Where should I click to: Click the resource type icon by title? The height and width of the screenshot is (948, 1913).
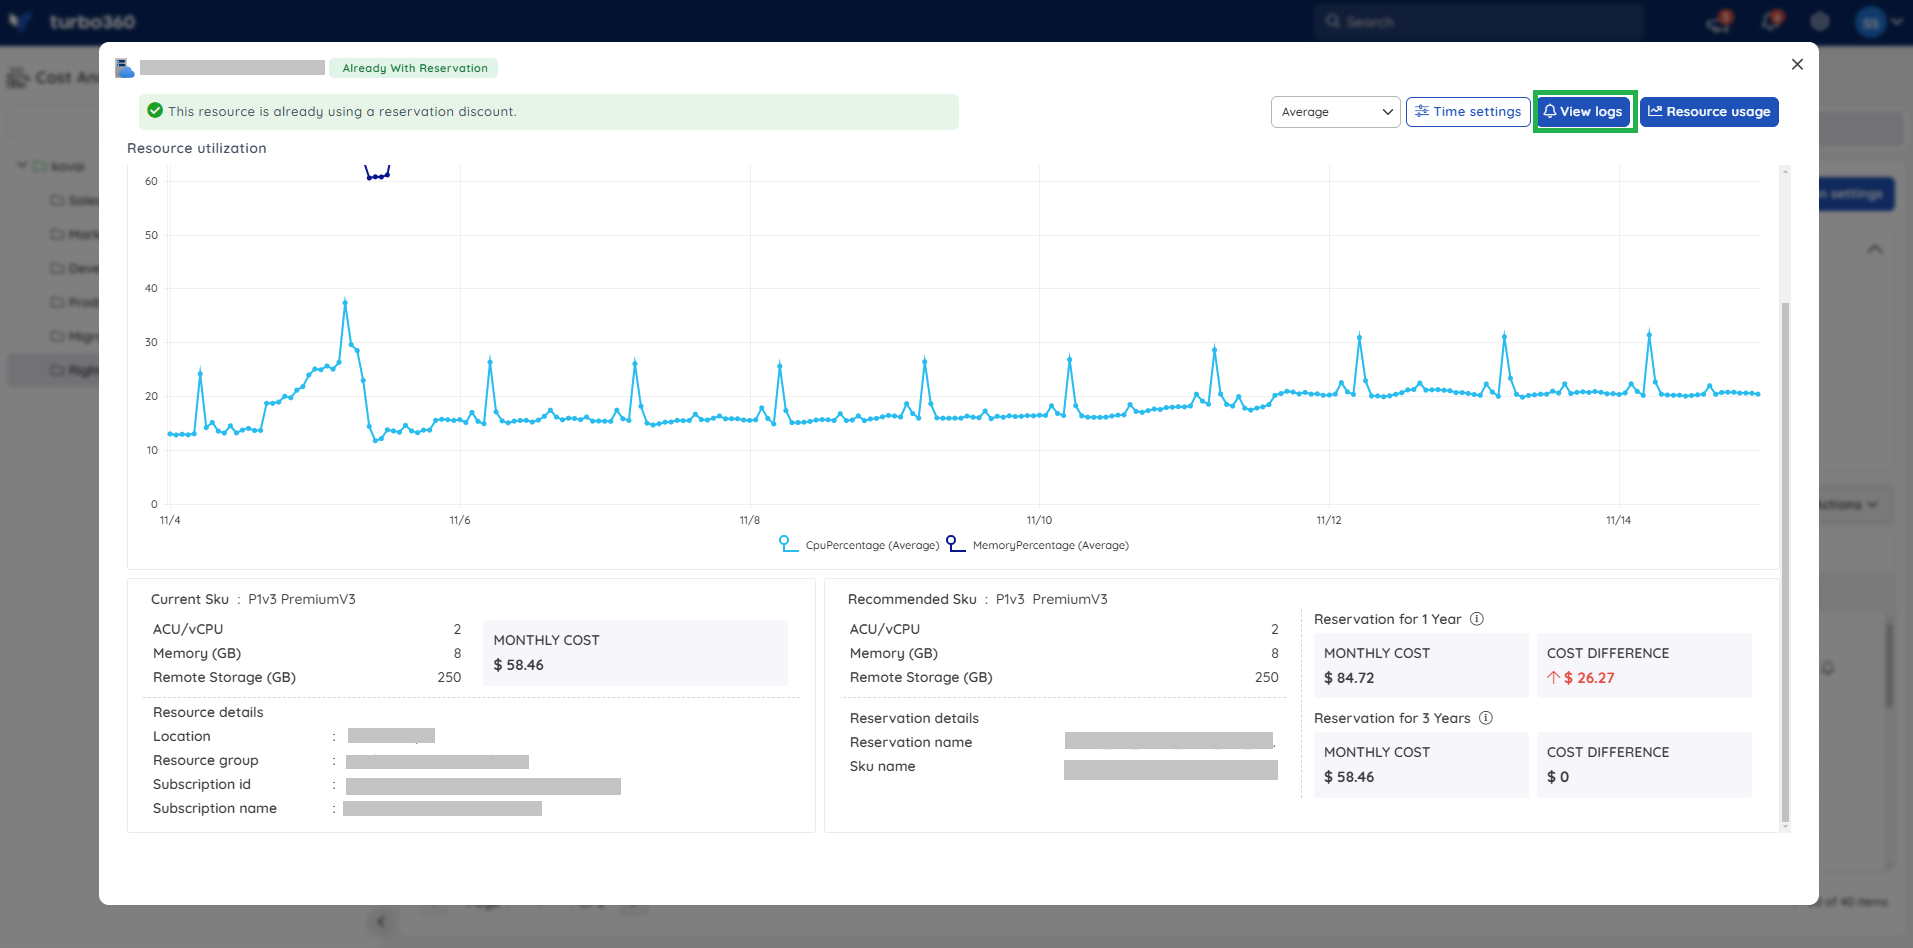(124, 68)
